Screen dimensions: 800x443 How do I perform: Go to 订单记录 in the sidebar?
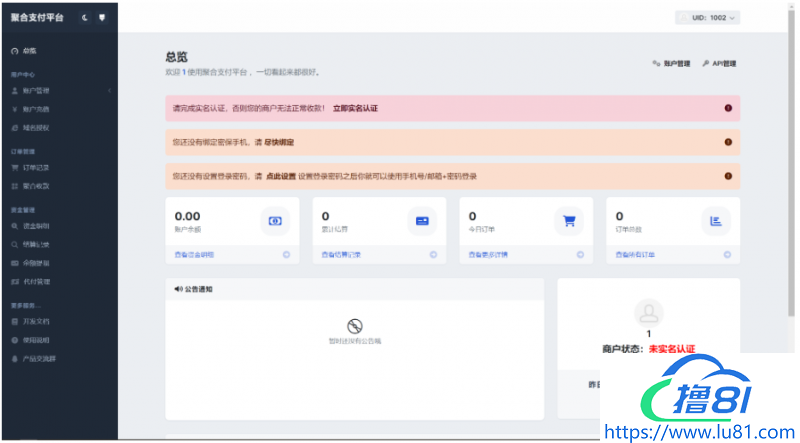(36, 167)
